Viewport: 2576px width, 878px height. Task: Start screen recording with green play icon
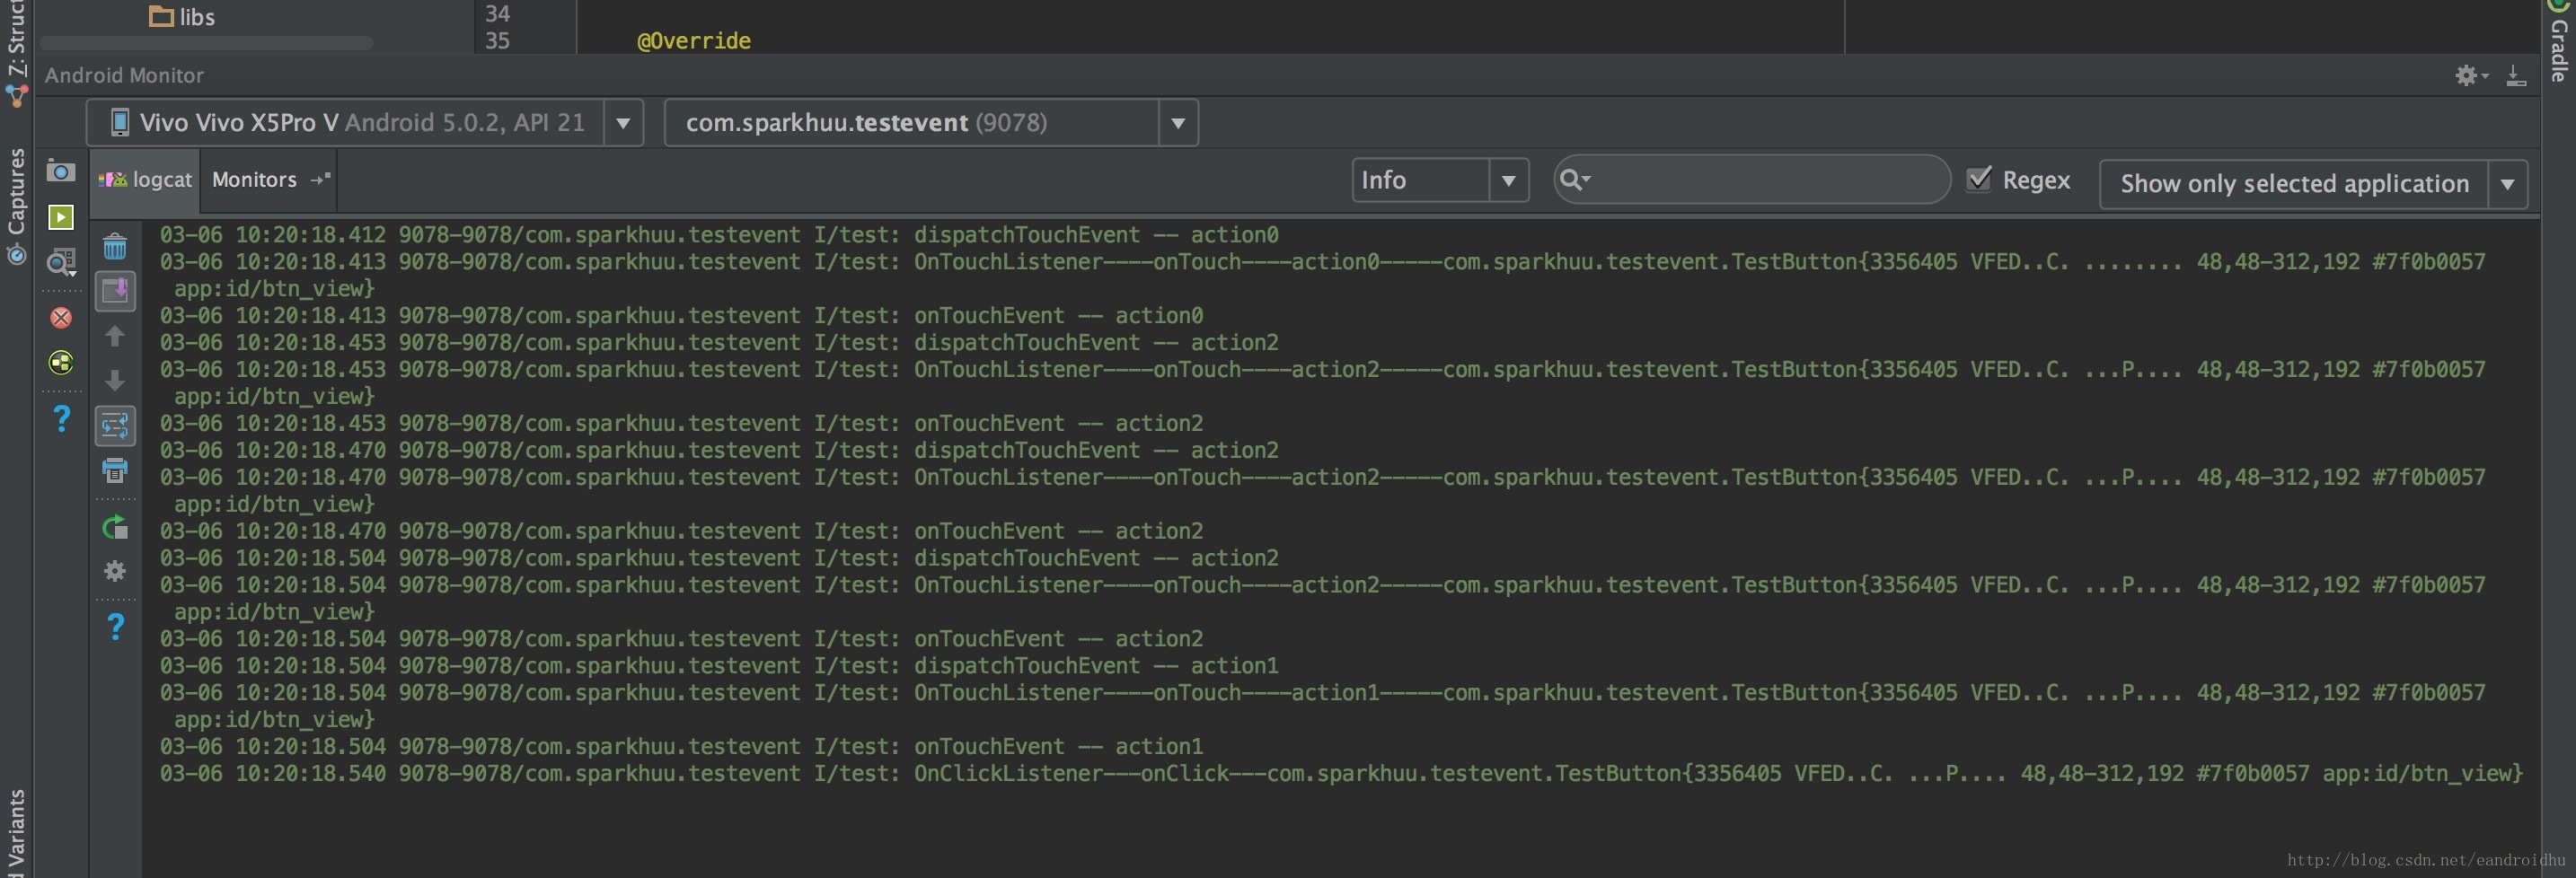pyautogui.click(x=61, y=217)
